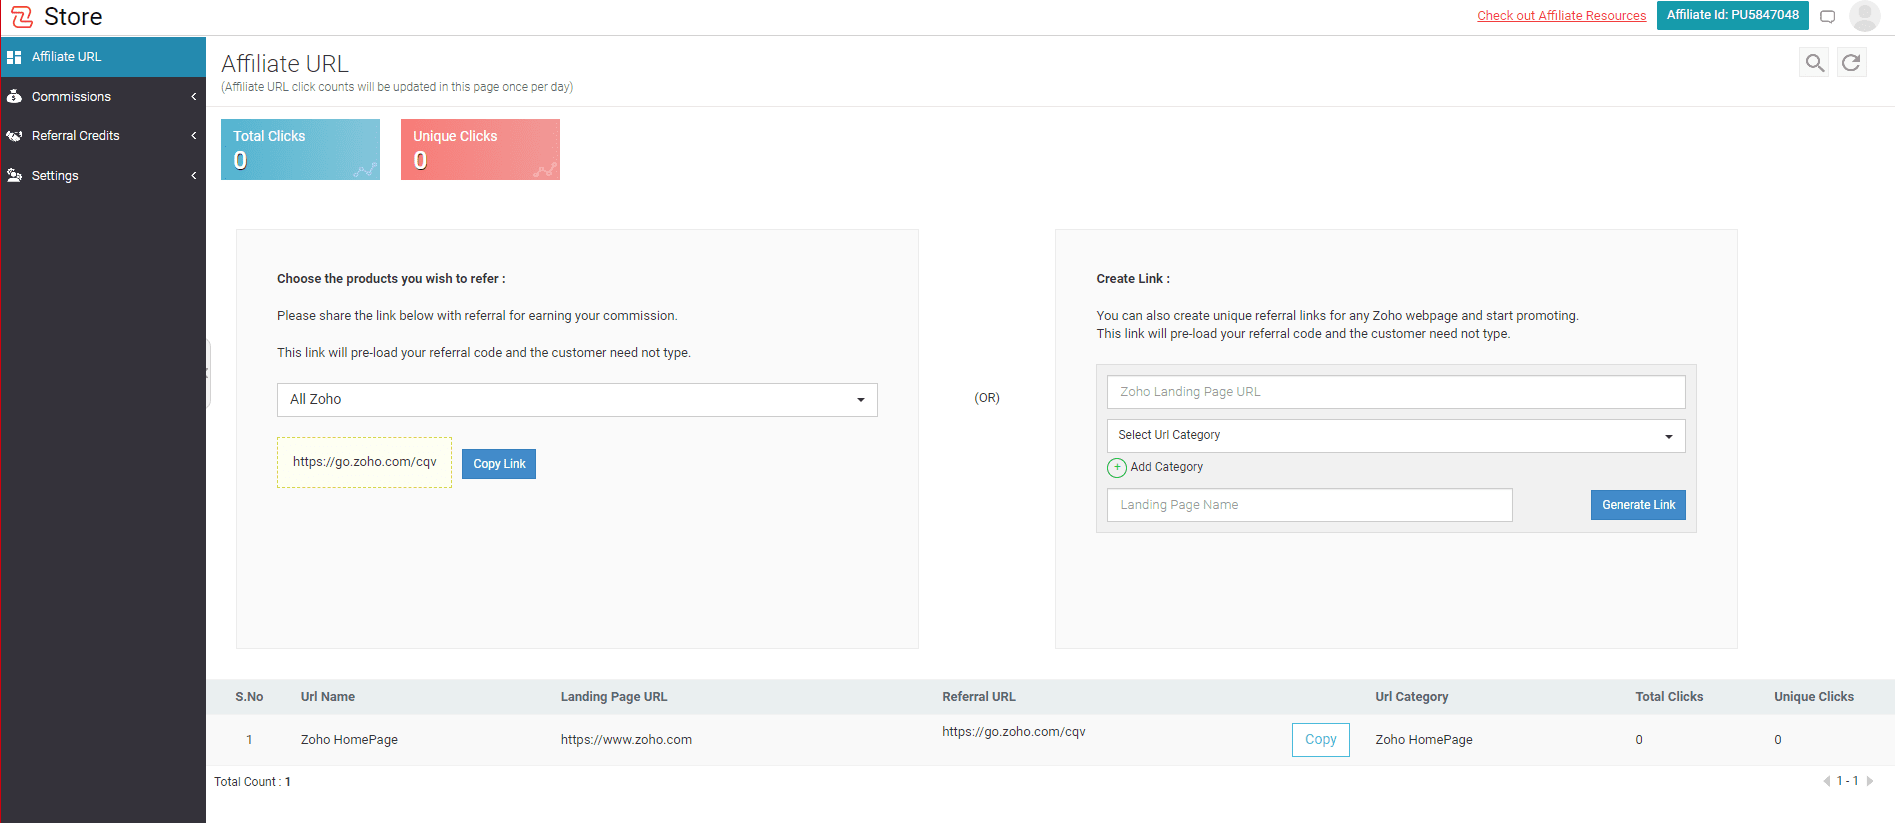The height and width of the screenshot is (823, 1895).
Task: Click the Affiliate URL sidebar grid icon
Action: [x=14, y=57]
